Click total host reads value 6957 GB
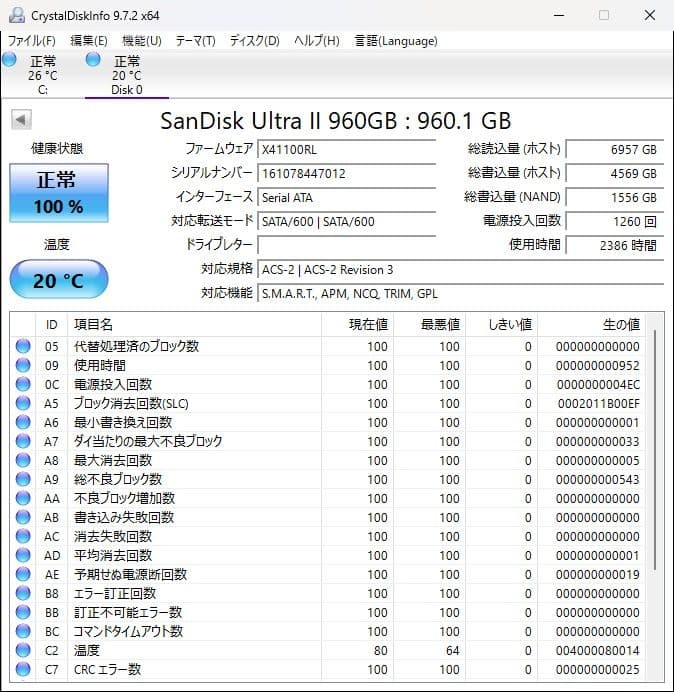 (614, 149)
